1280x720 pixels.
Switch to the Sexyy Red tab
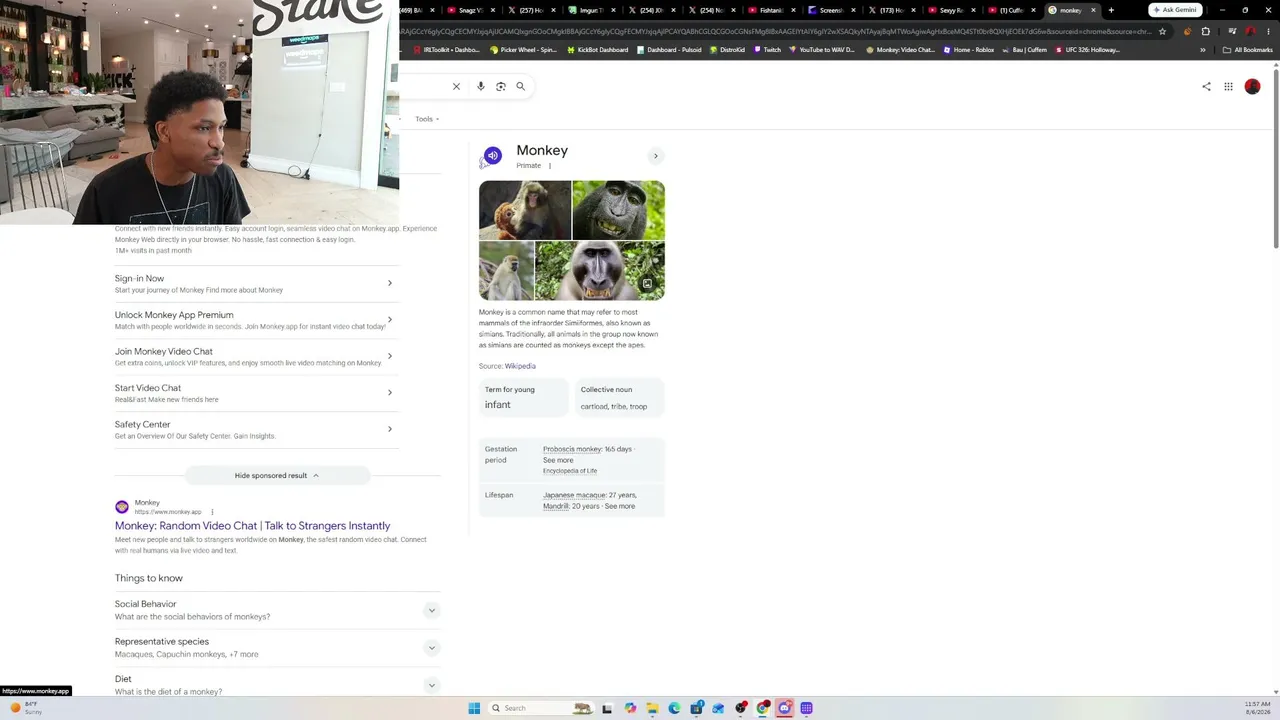[x=951, y=10]
